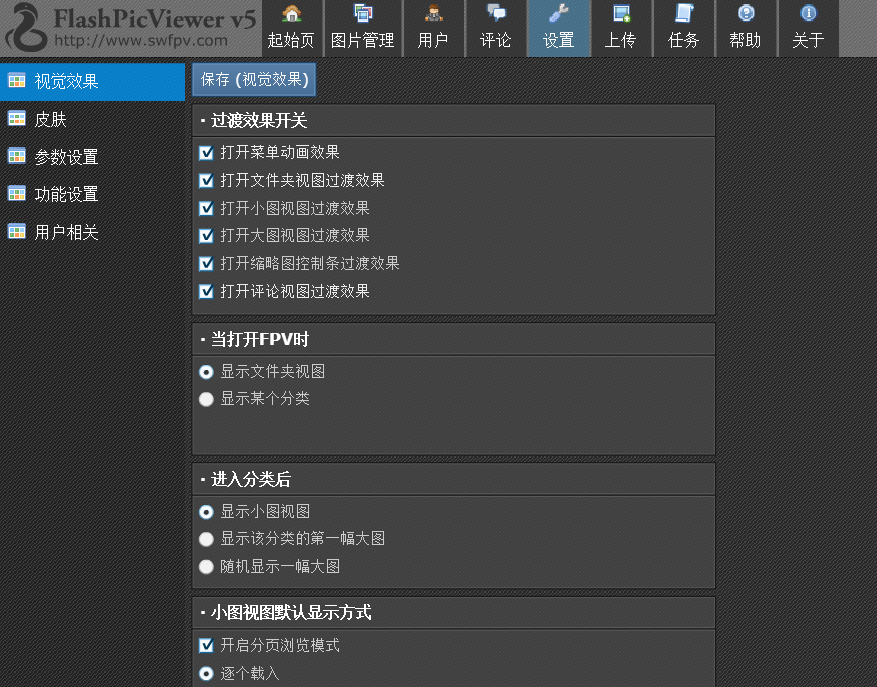This screenshot has height=687, width=877.
Task: Go to 参数设置 in sidebar
Action: click(66, 157)
